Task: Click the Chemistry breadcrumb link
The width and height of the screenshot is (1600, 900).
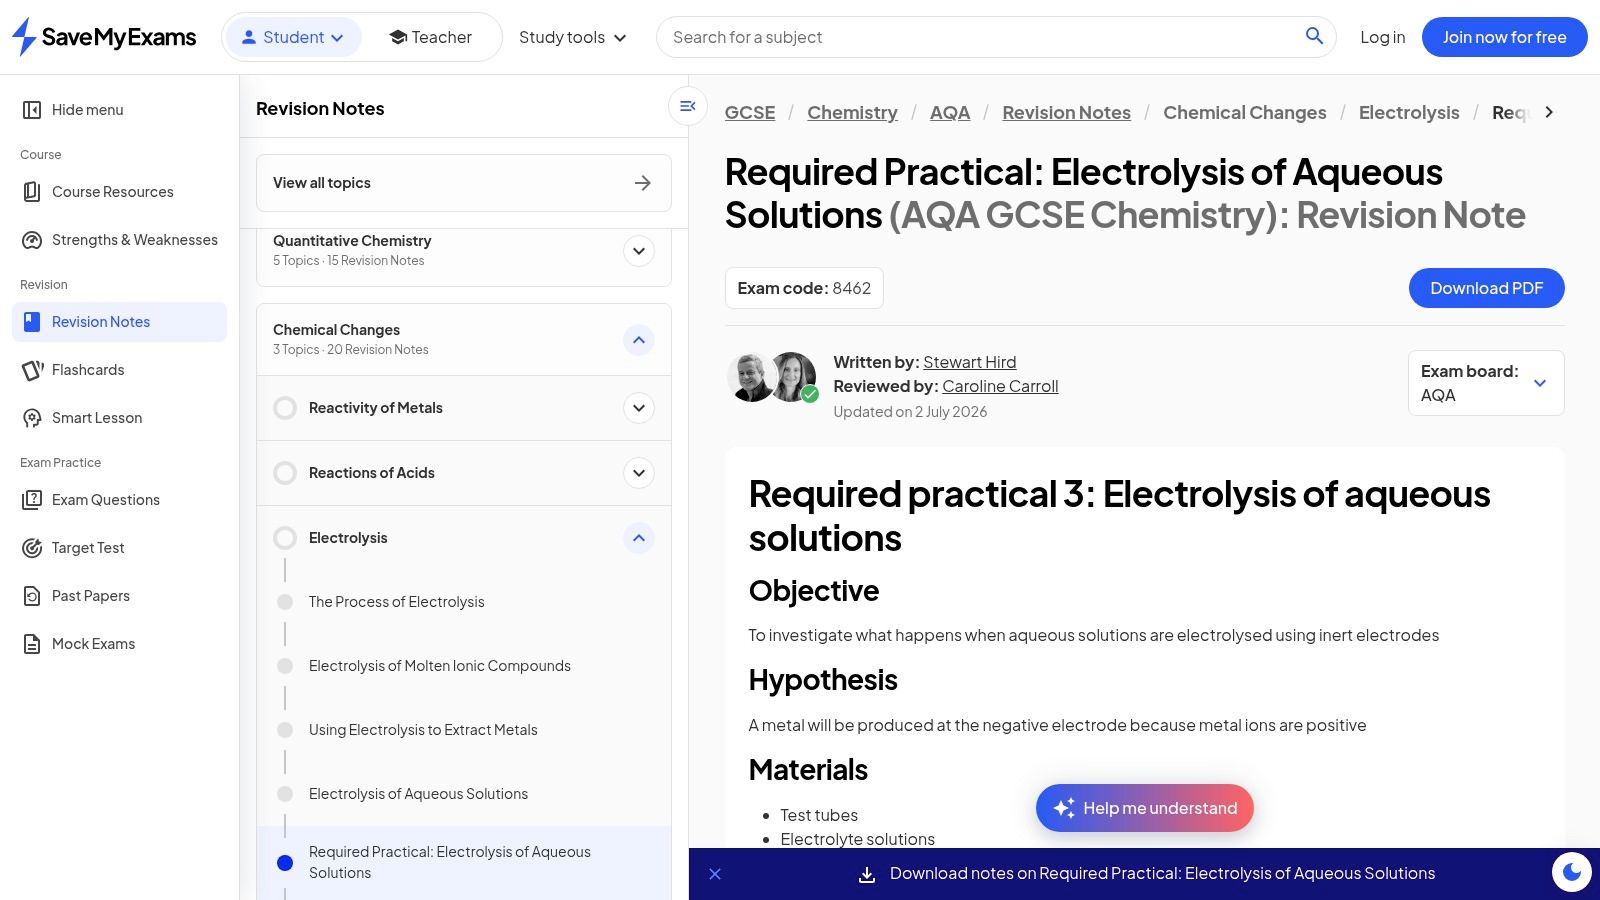Action: pyautogui.click(x=852, y=113)
